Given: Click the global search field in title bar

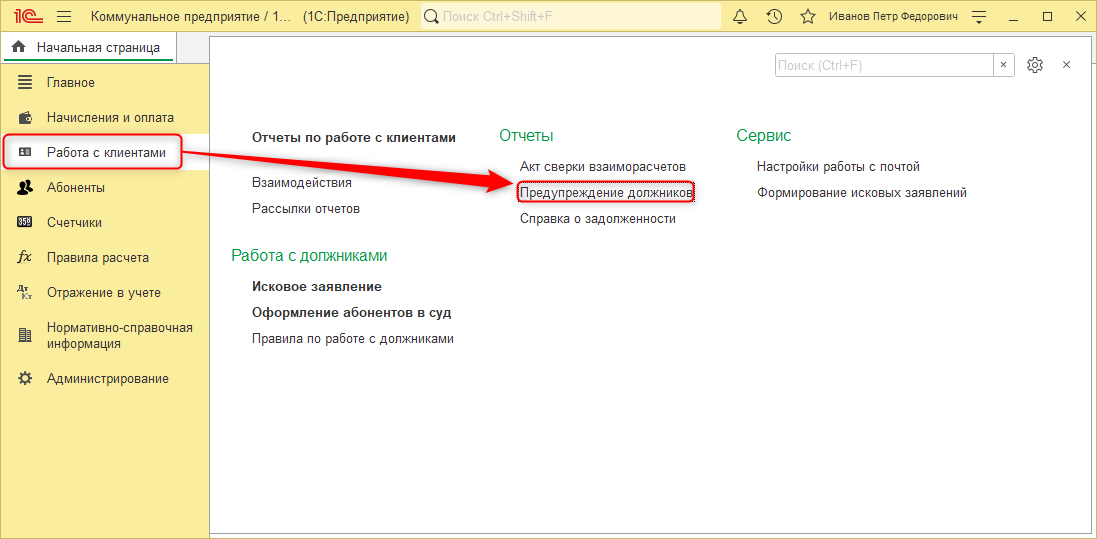Looking at the screenshot, I should (570, 17).
